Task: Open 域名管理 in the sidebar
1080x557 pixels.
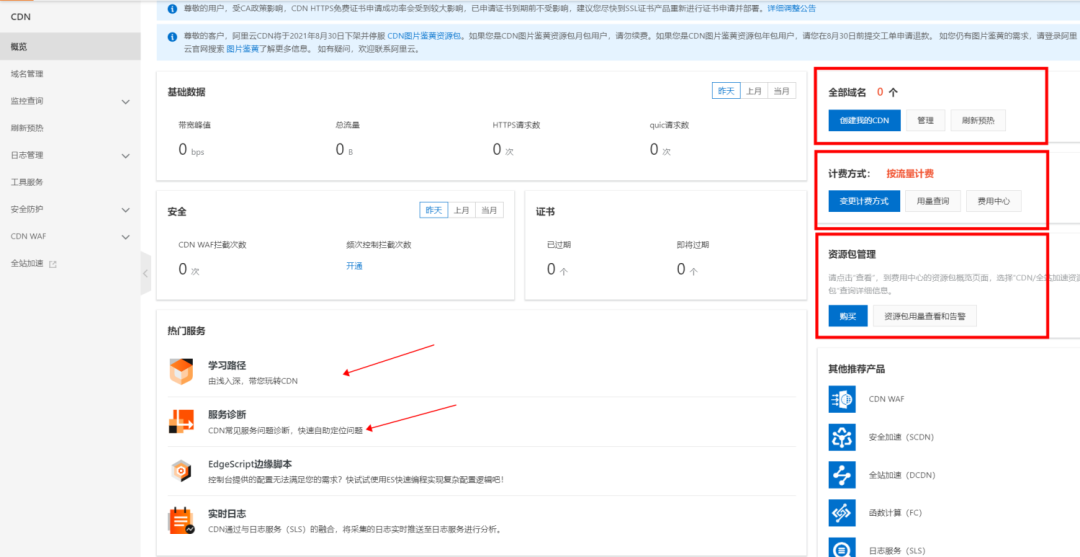Action: (70, 74)
